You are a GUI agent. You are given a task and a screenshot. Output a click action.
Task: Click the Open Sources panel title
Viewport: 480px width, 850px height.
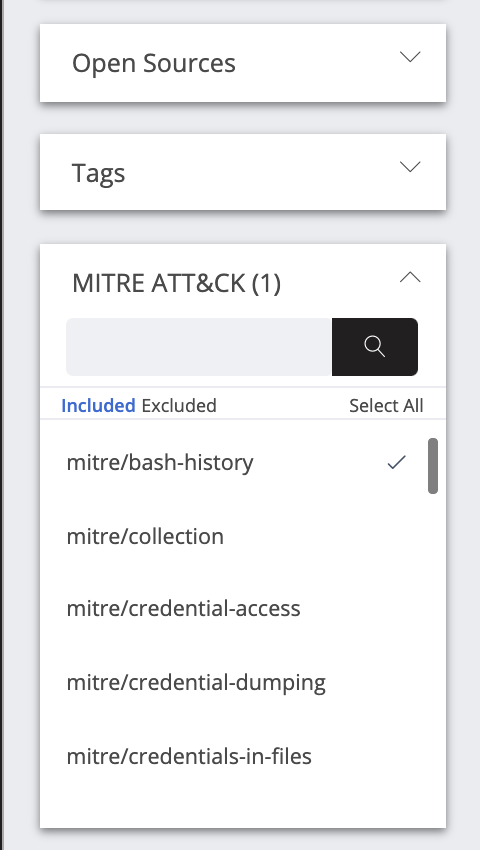(x=154, y=63)
